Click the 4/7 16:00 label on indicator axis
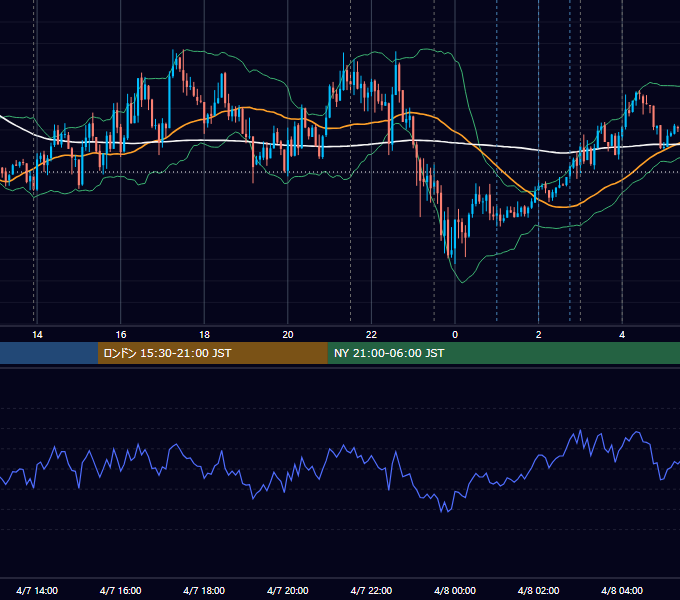The height and width of the screenshot is (600, 680). click(121, 590)
